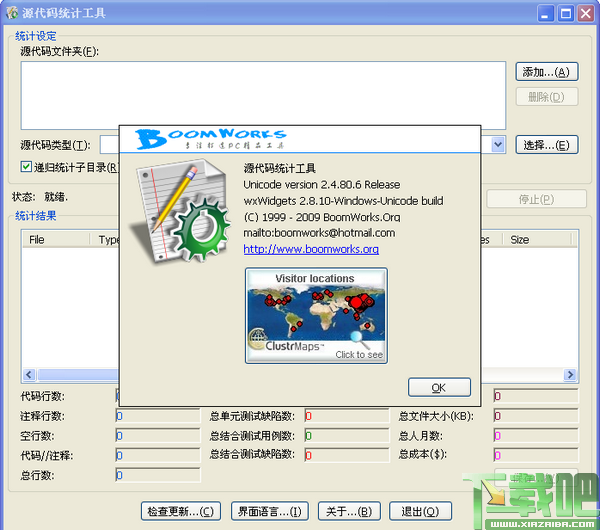600x530 pixels.
Task: Click the 注释行数 value field
Action: click(158, 416)
